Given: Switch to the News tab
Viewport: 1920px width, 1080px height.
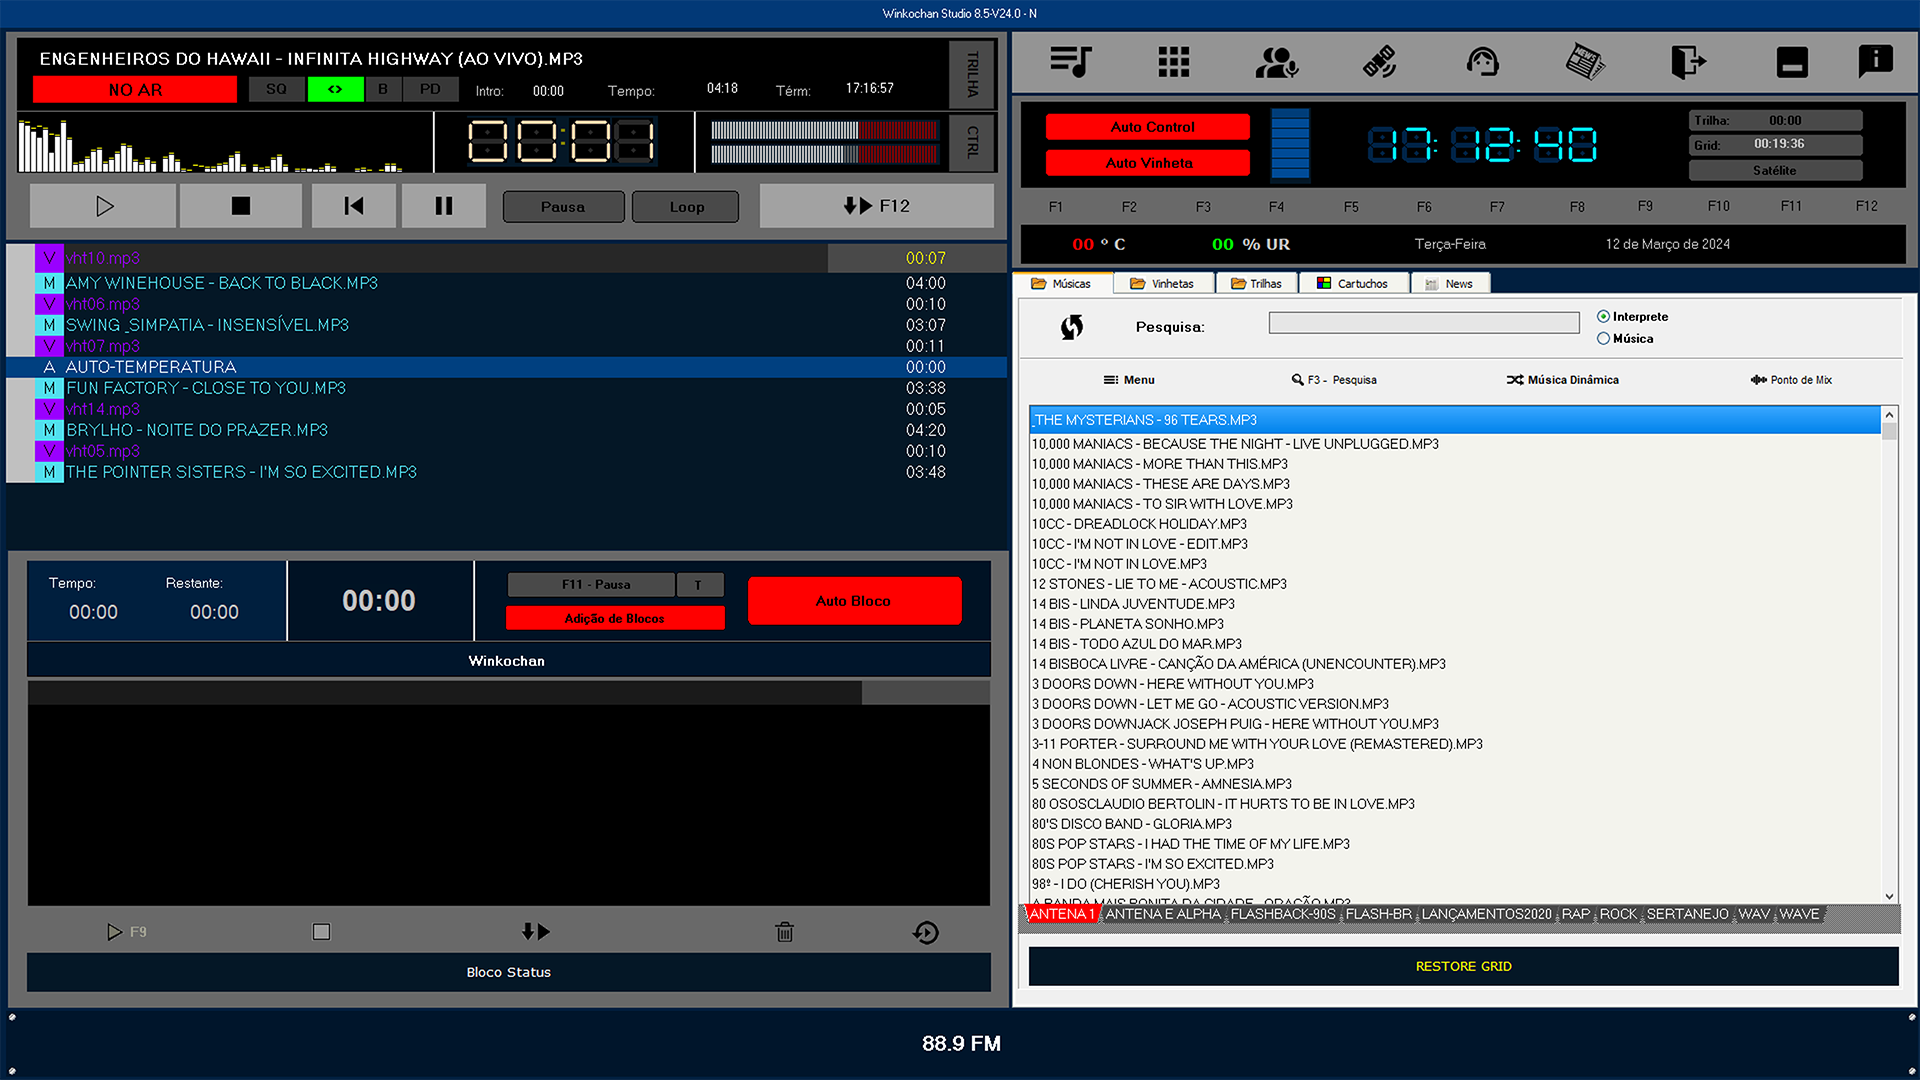Looking at the screenshot, I should click(x=1450, y=284).
